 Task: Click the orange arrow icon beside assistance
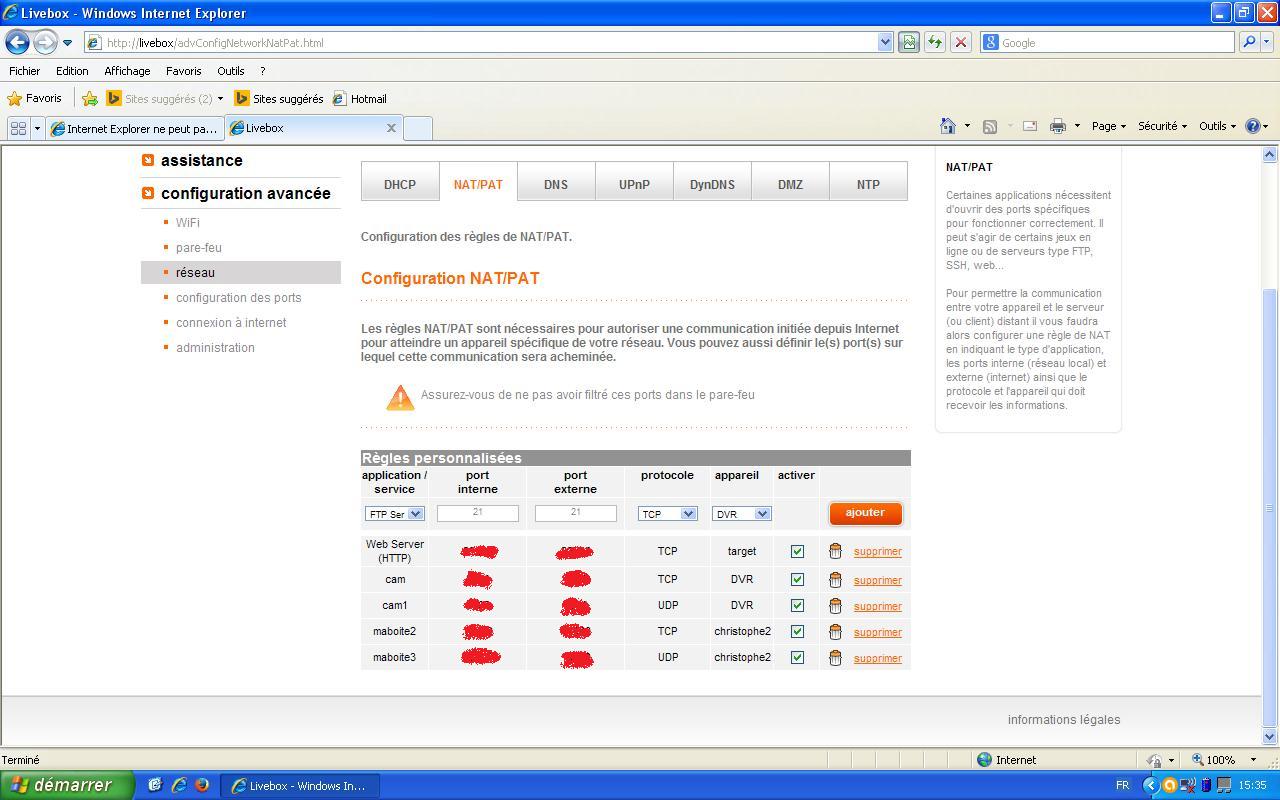click(x=148, y=160)
